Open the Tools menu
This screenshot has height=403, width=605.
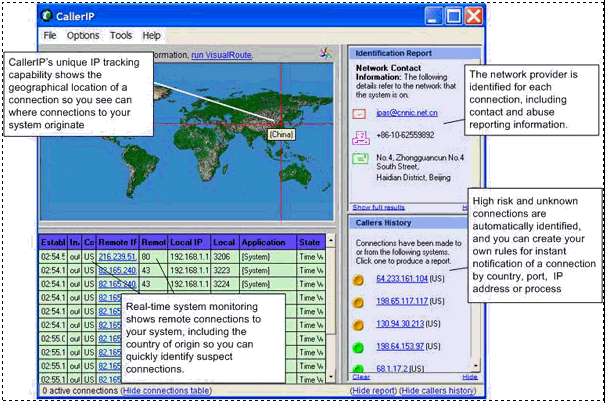click(x=121, y=36)
